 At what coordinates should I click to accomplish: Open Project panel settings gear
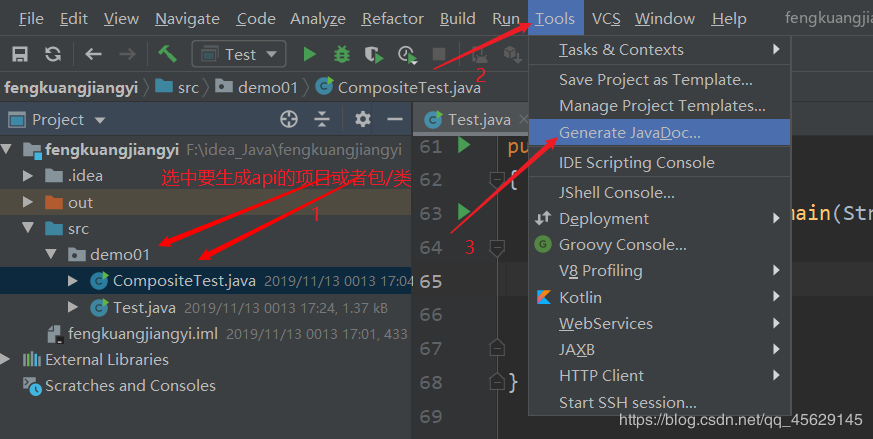coord(362,119)
